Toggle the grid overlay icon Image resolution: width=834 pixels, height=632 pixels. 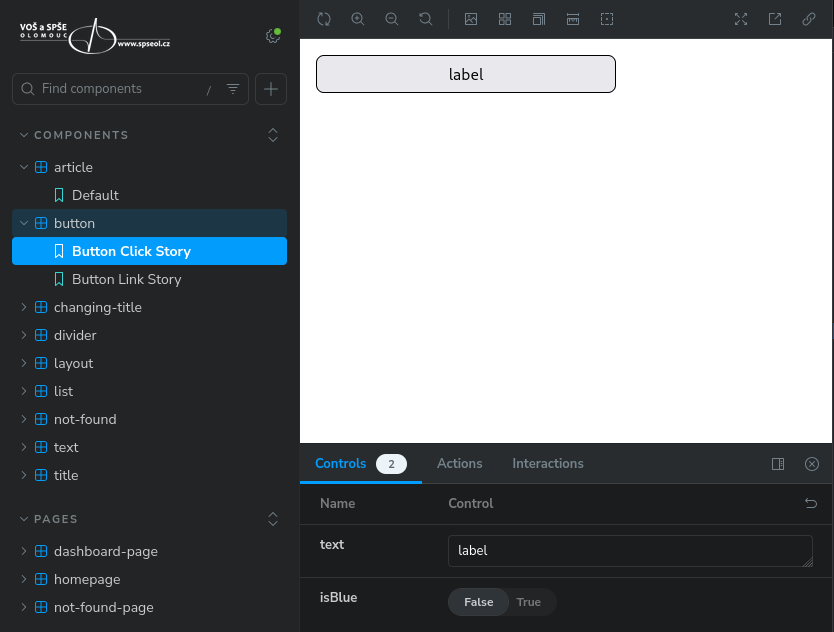tap(505, 19)
